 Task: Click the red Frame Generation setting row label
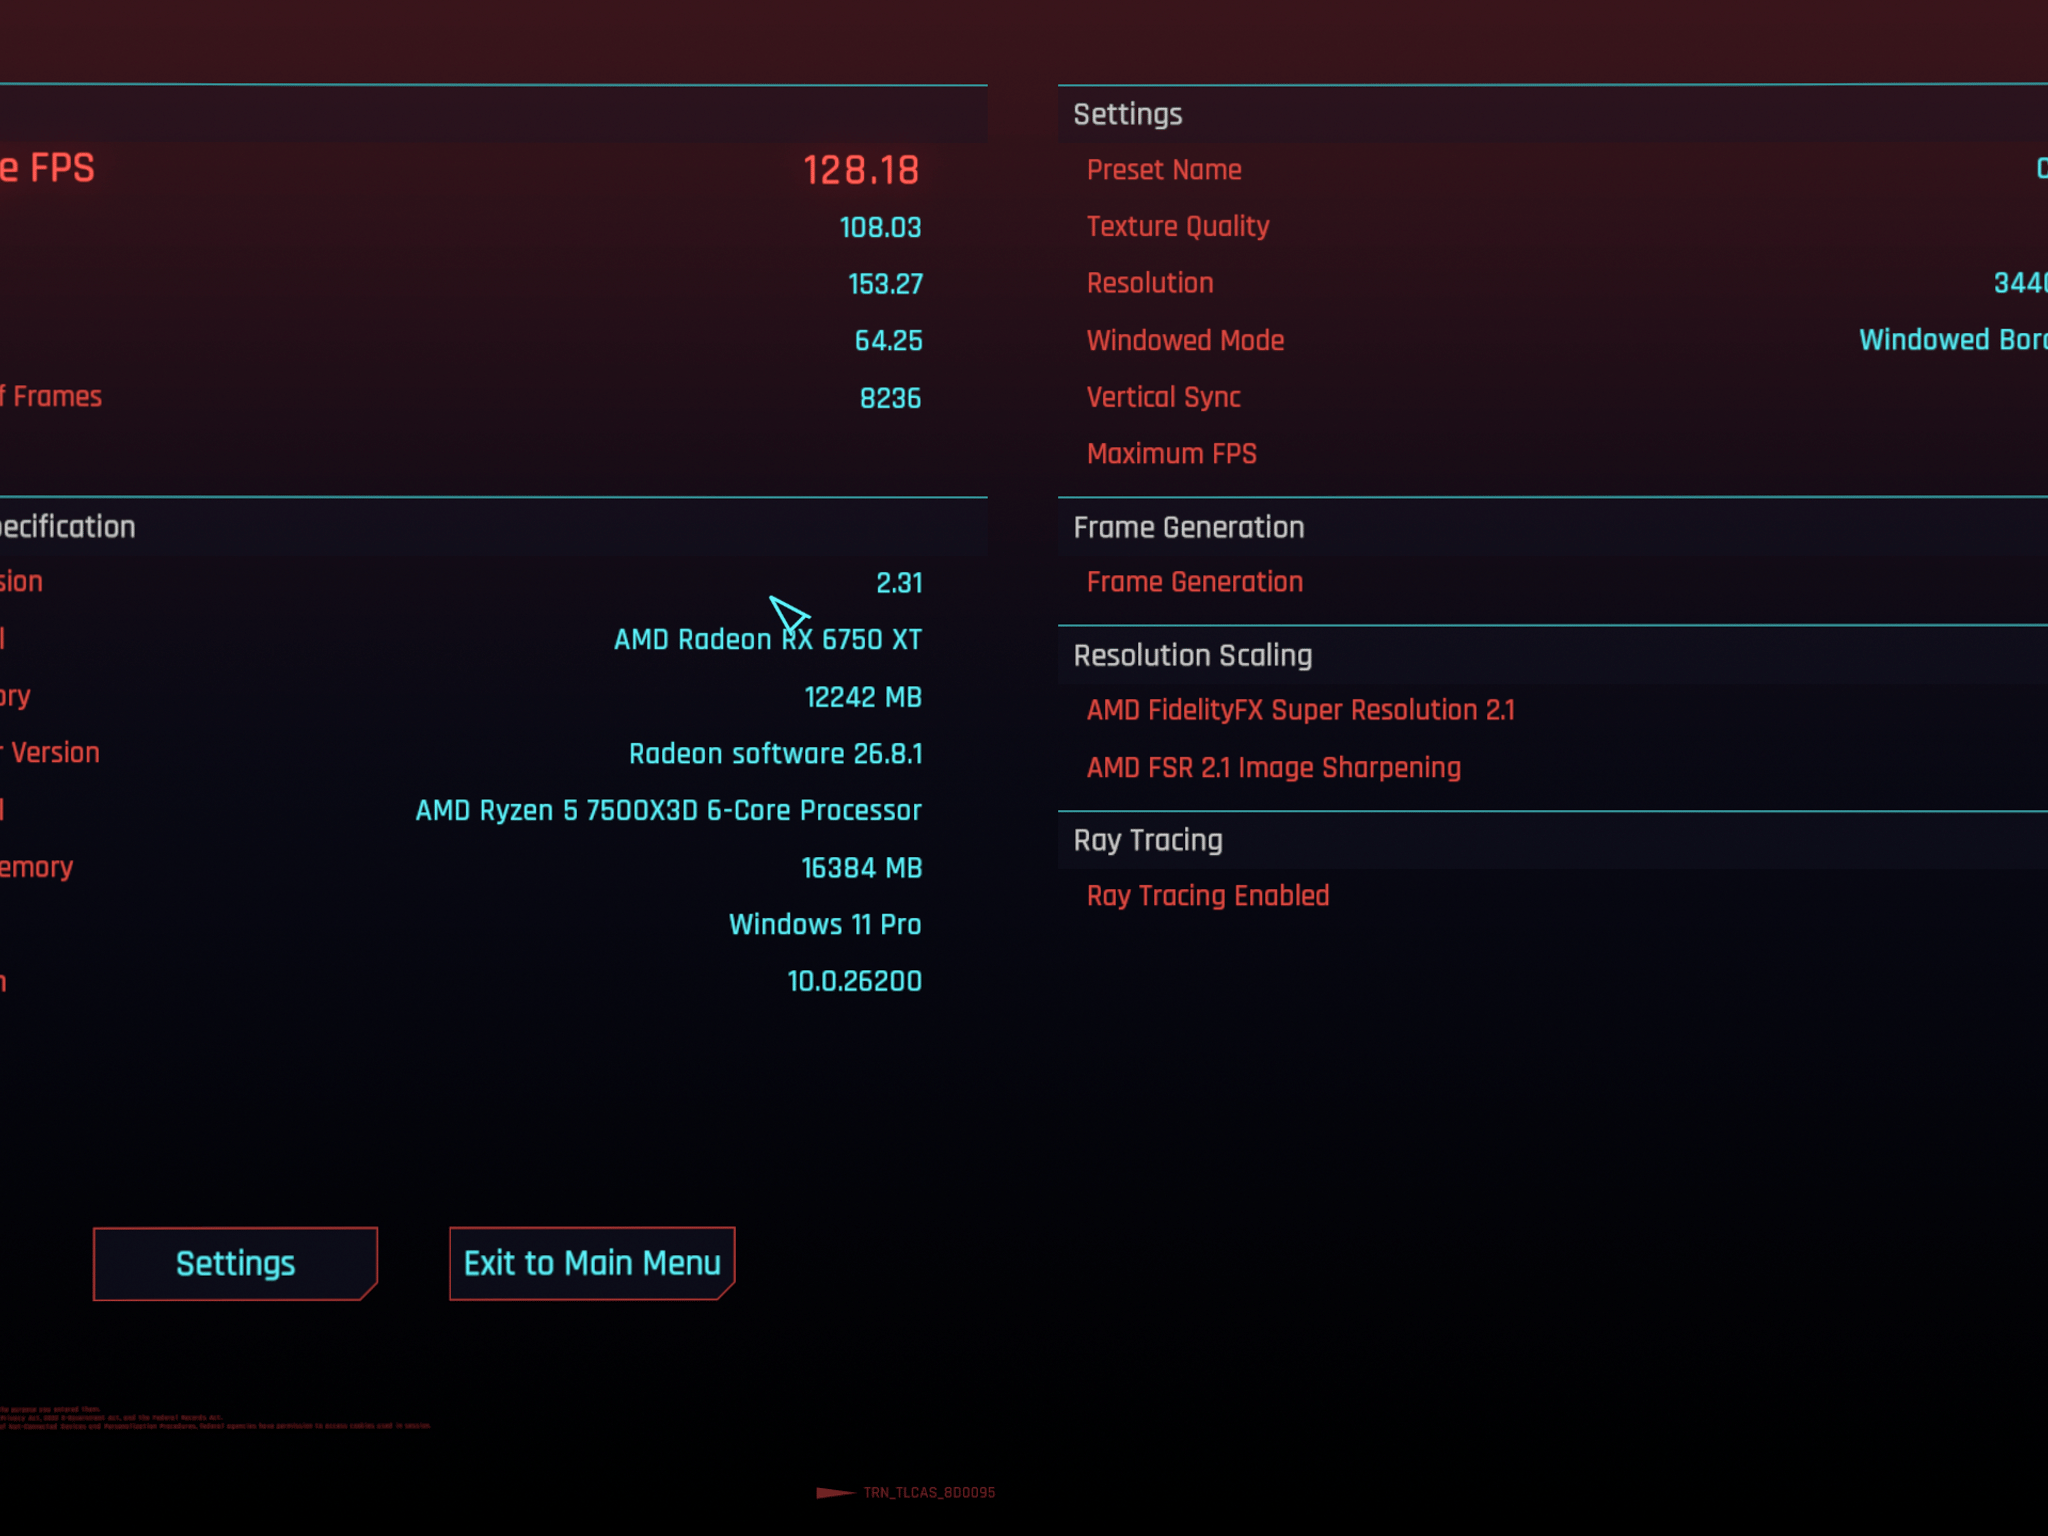click(1195, 582)
